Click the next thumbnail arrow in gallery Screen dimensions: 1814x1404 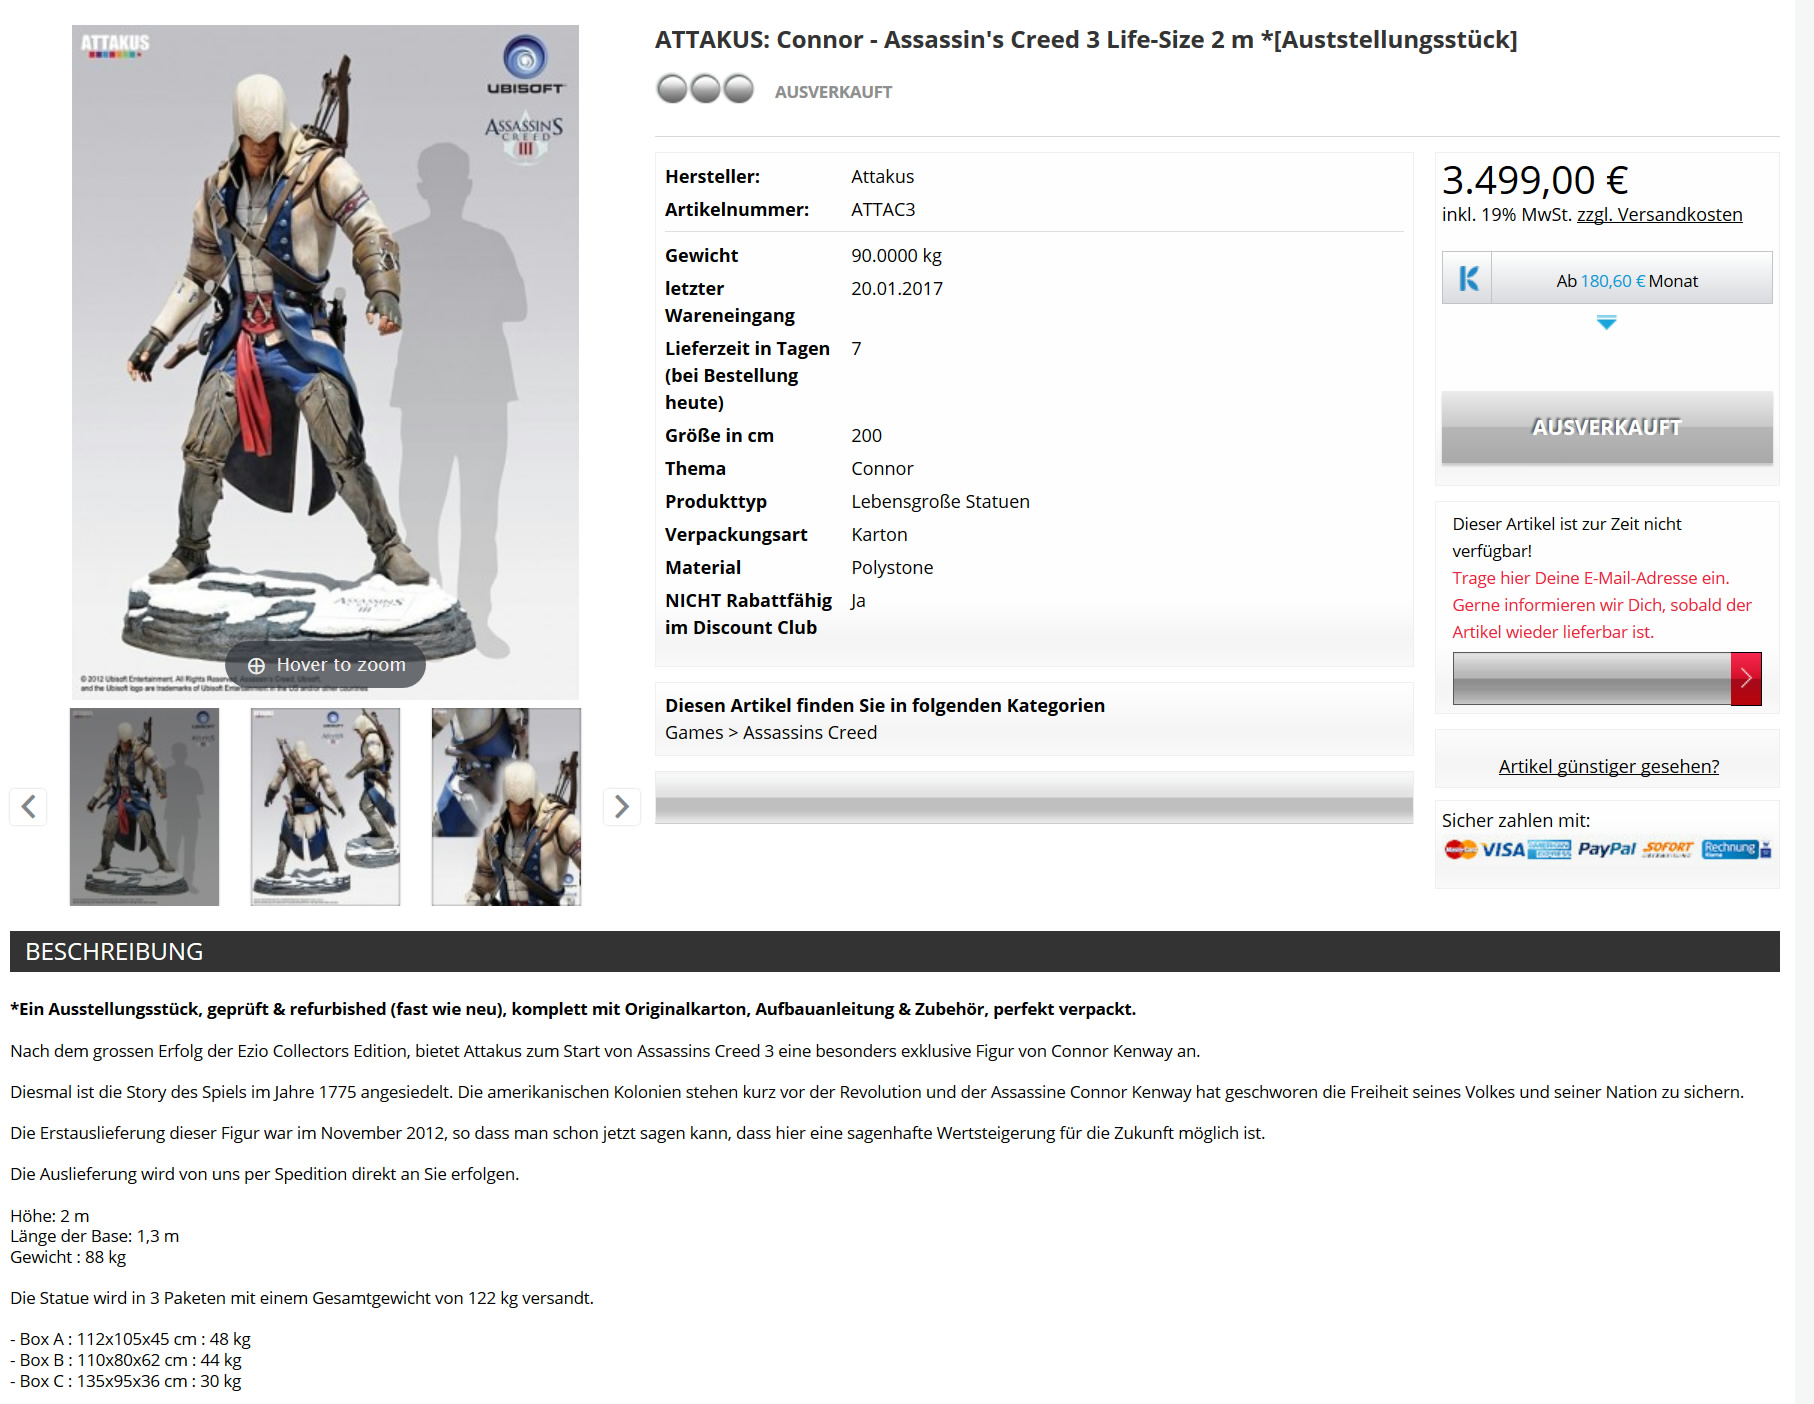click(621, 806)
